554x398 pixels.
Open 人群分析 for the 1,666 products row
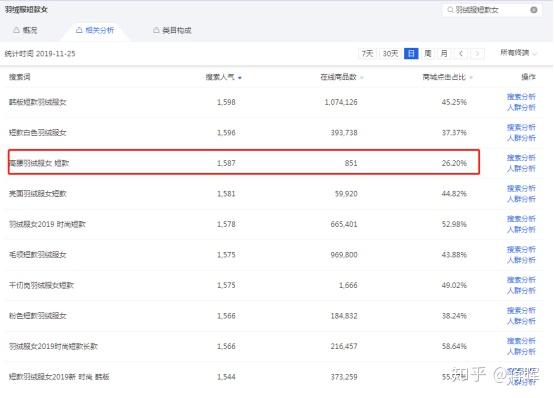521,291
